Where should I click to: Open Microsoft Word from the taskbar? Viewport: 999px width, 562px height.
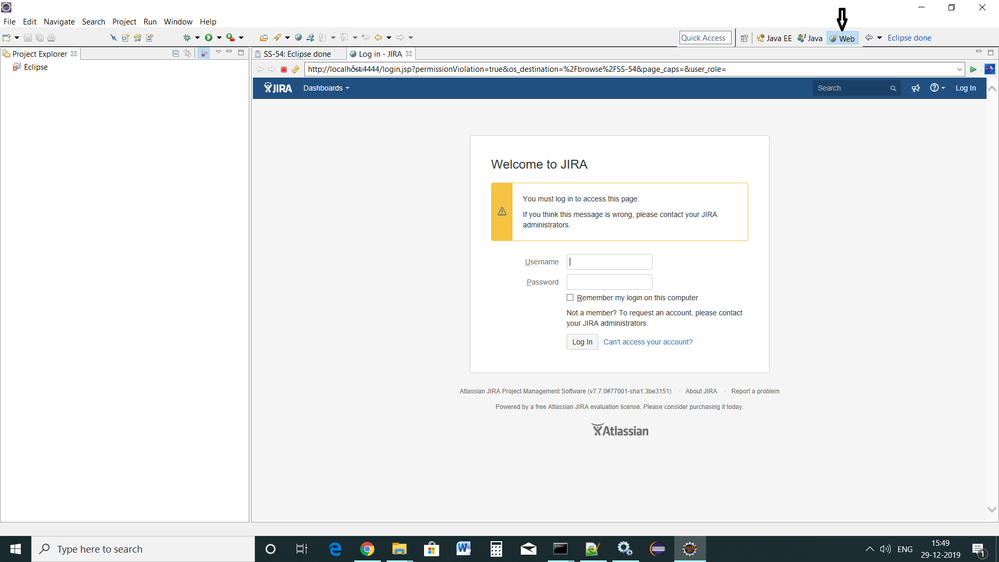click(463, 549)
